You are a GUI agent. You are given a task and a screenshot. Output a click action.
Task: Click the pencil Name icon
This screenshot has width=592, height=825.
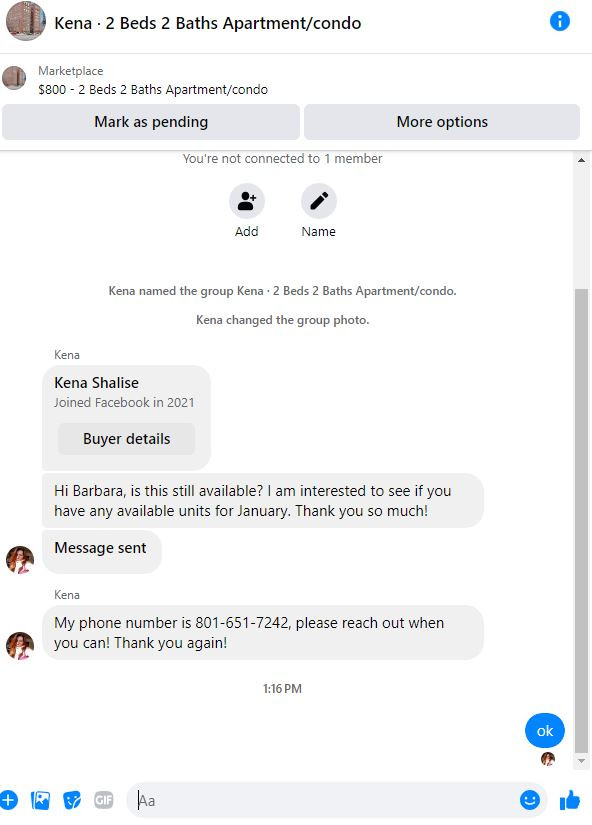coord(318,200)
